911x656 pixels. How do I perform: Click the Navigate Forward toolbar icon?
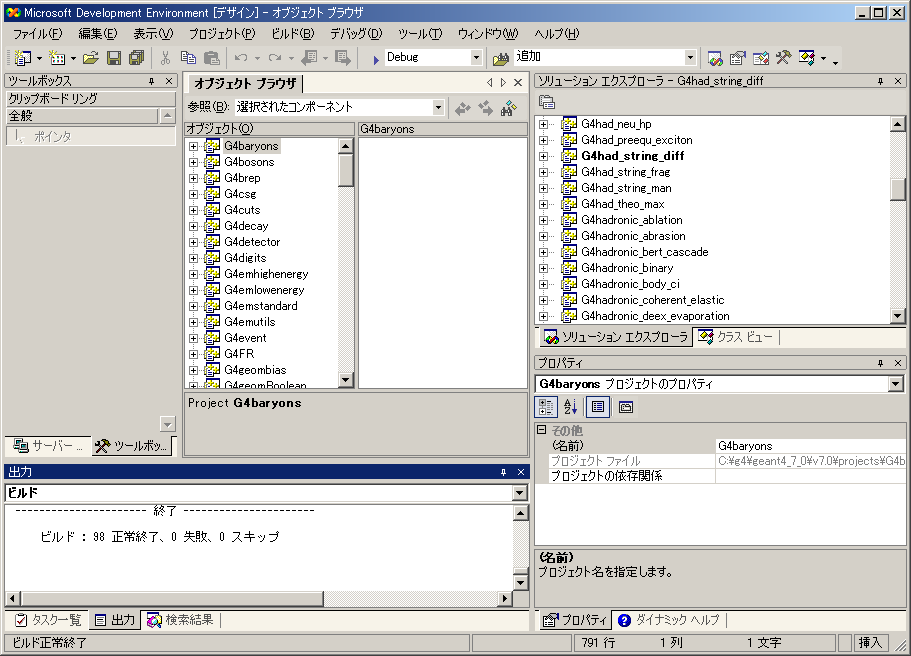(x=343, y=58)
